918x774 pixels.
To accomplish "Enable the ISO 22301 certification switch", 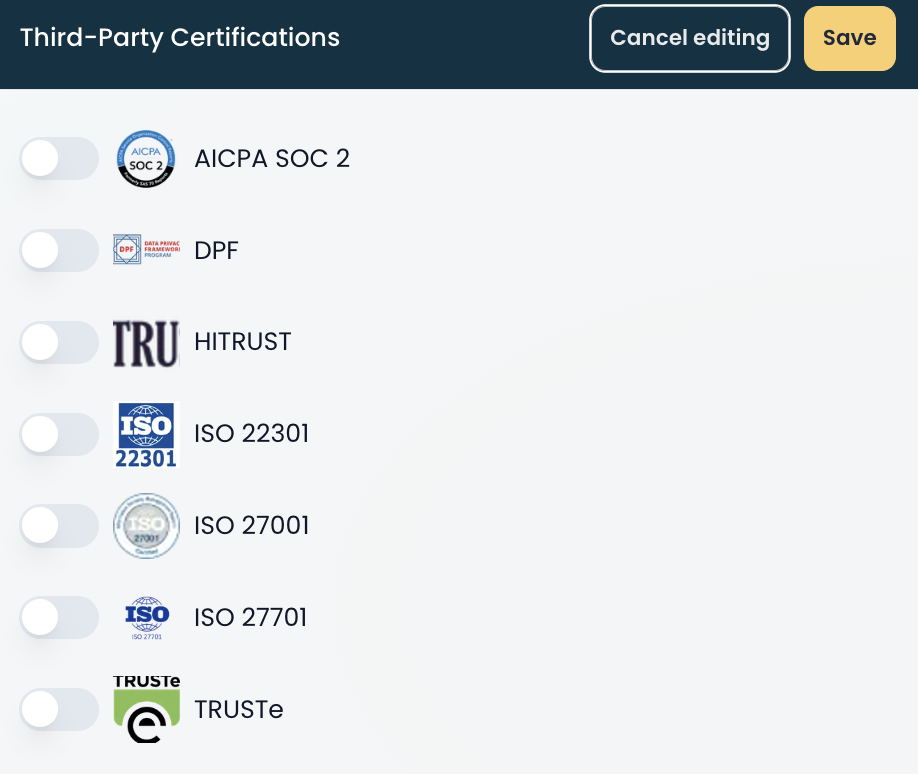I will 59,434.
